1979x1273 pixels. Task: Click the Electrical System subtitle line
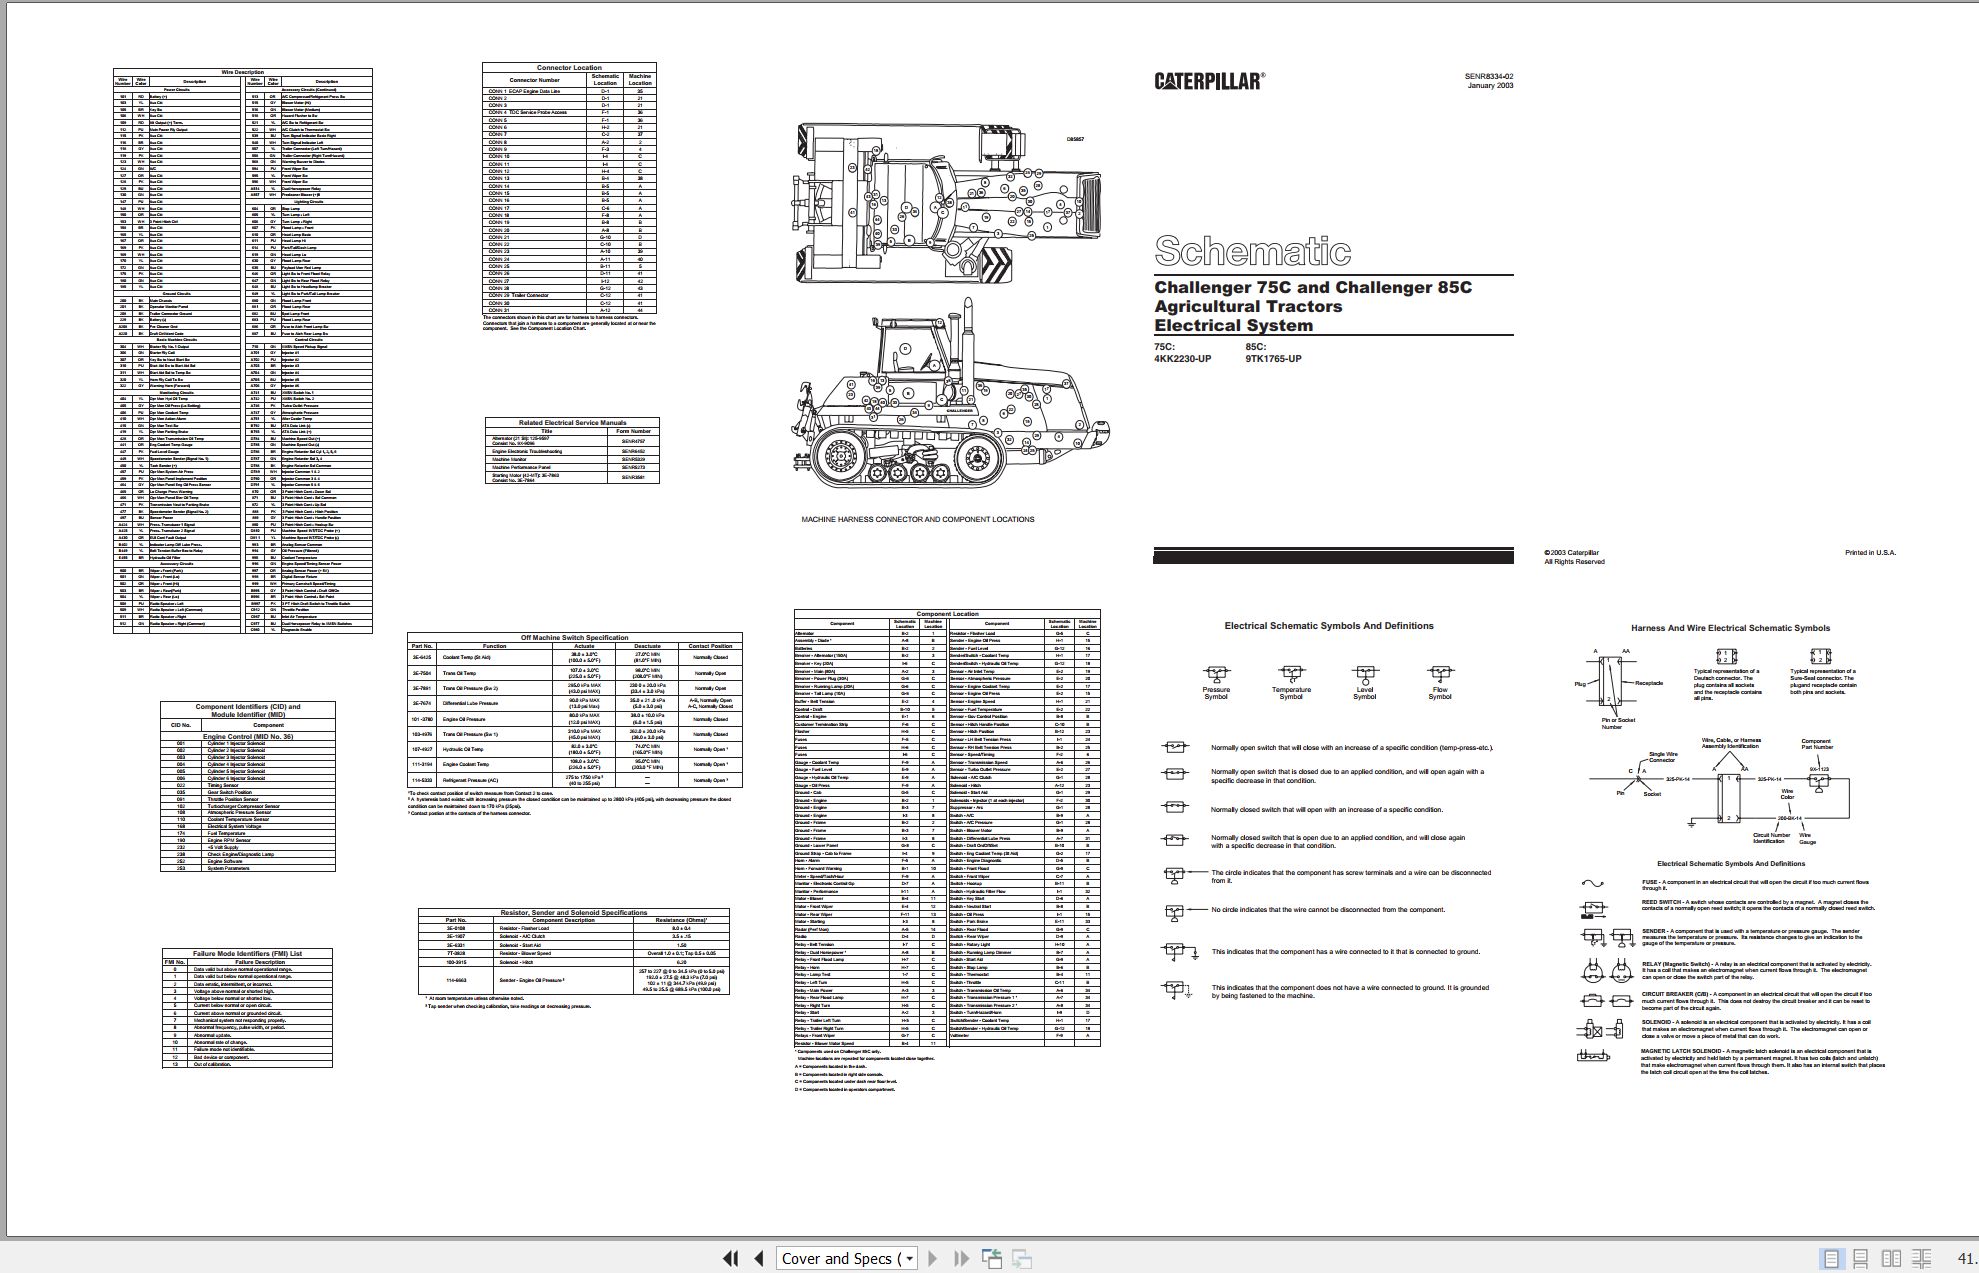[x=1233, y=326]
